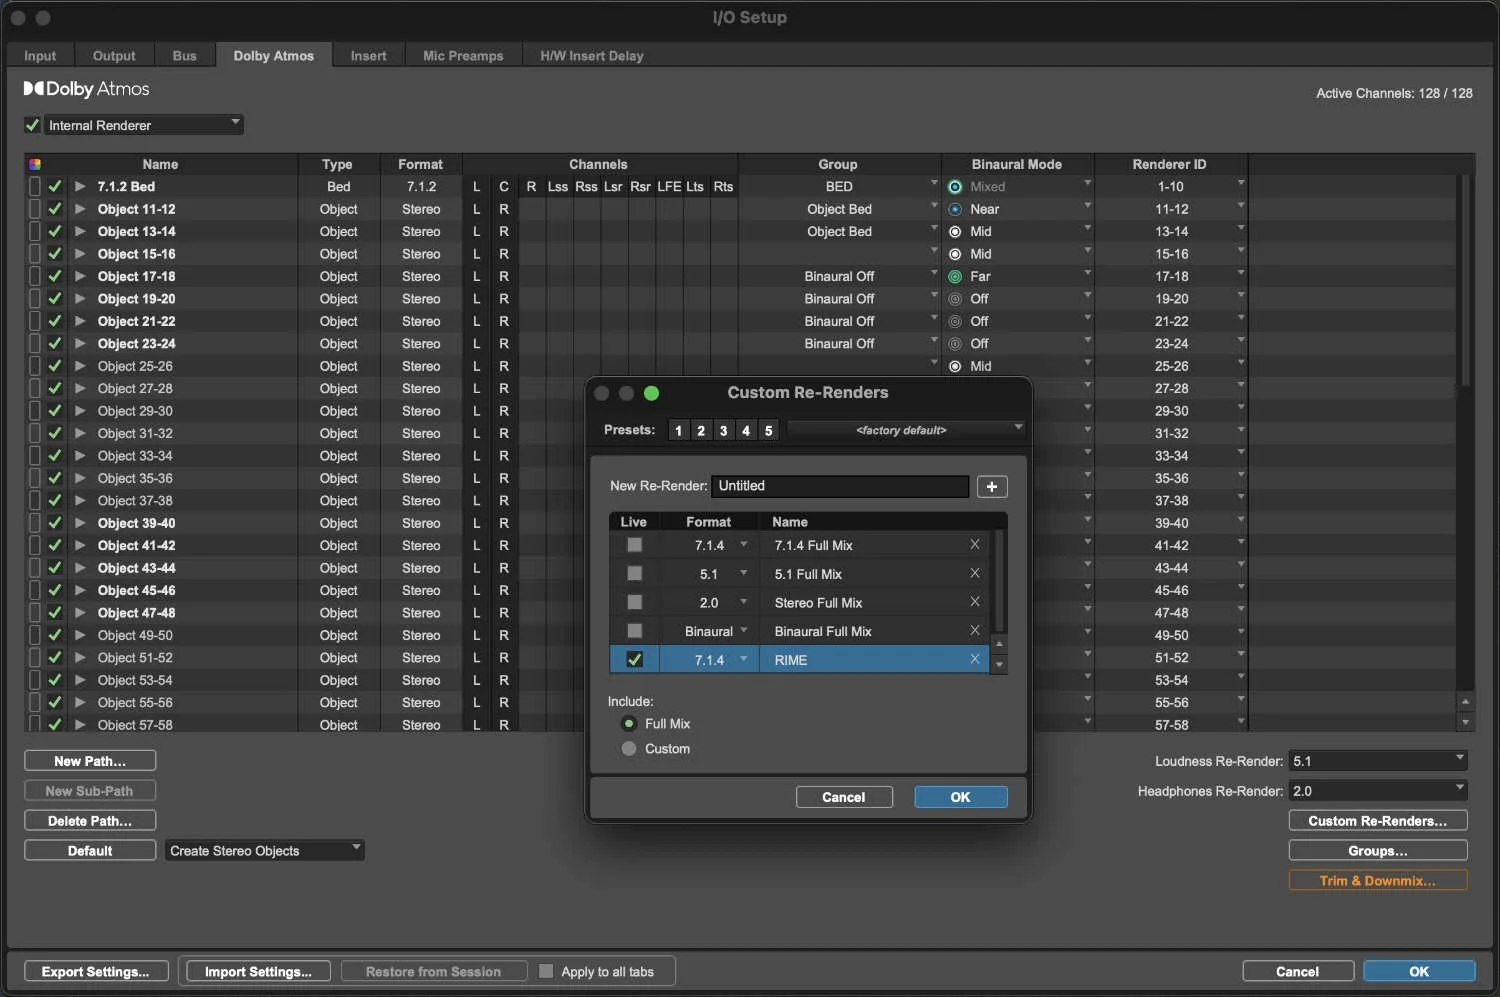This screenshot has height=997, width=1500.
Task: Enable Live for 7.1.4 Full Mix
Action: pos(634,545)
